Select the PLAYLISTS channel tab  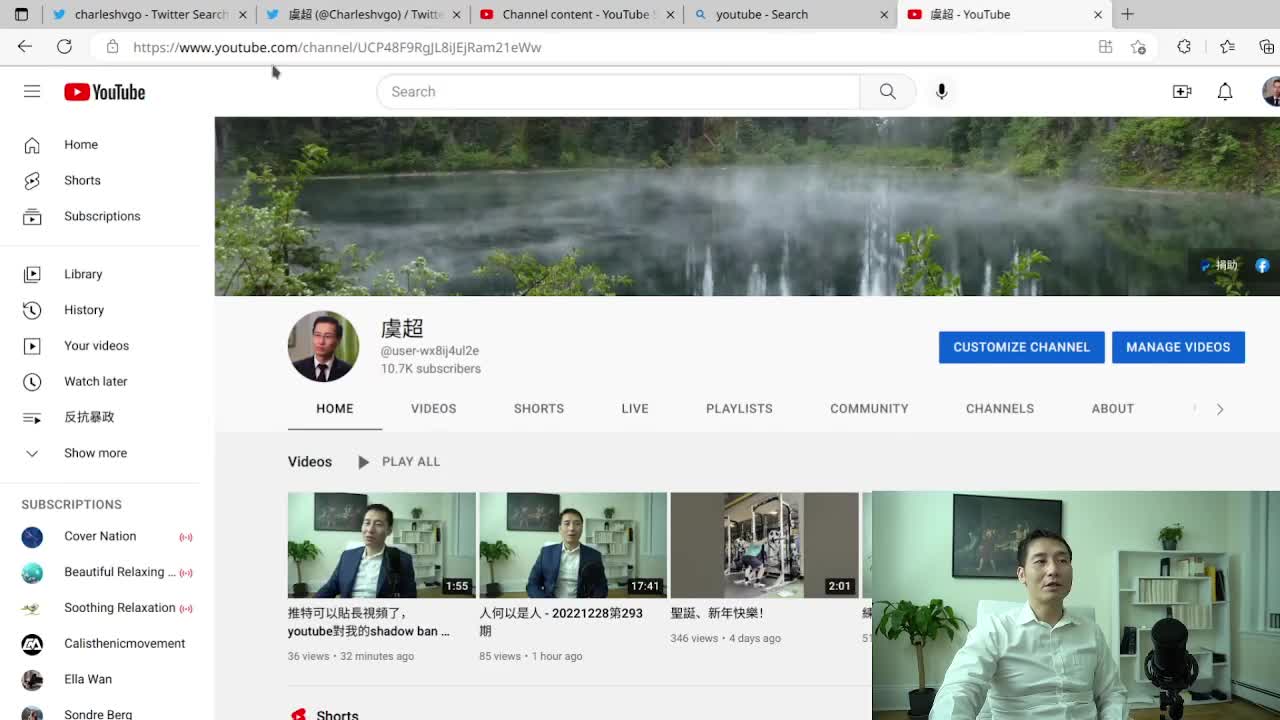tap(739, 408)
